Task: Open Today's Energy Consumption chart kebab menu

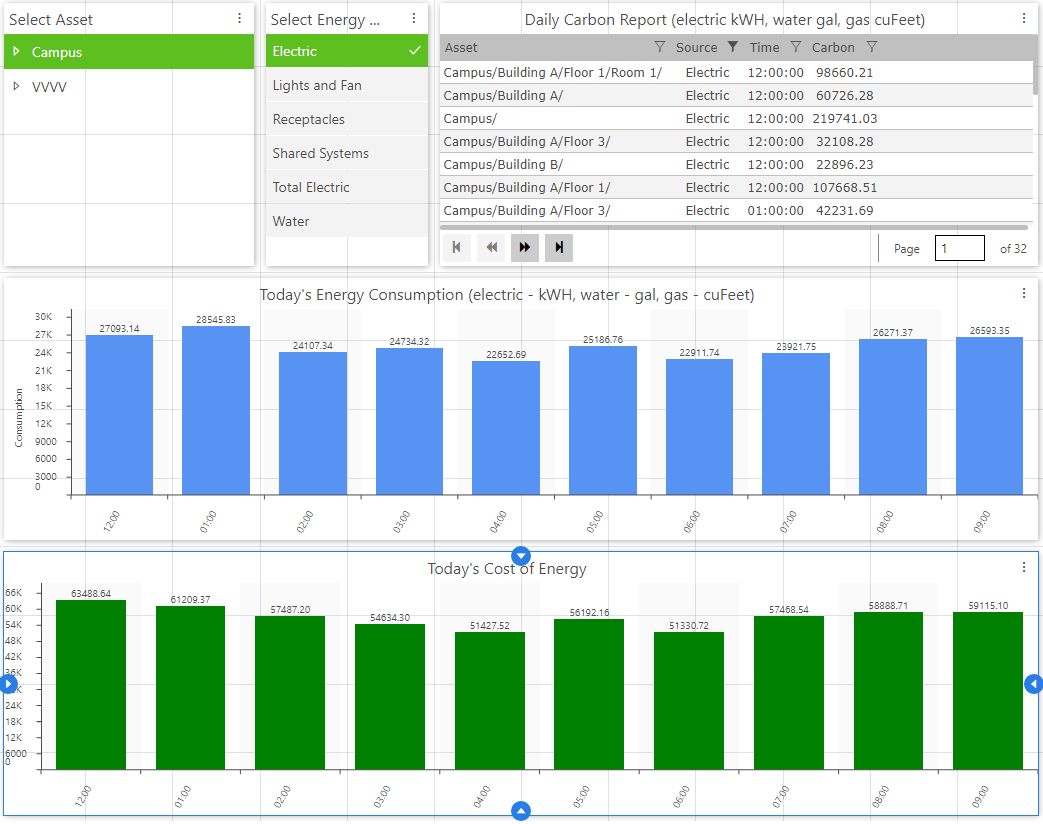Action: pos(1024,293)
